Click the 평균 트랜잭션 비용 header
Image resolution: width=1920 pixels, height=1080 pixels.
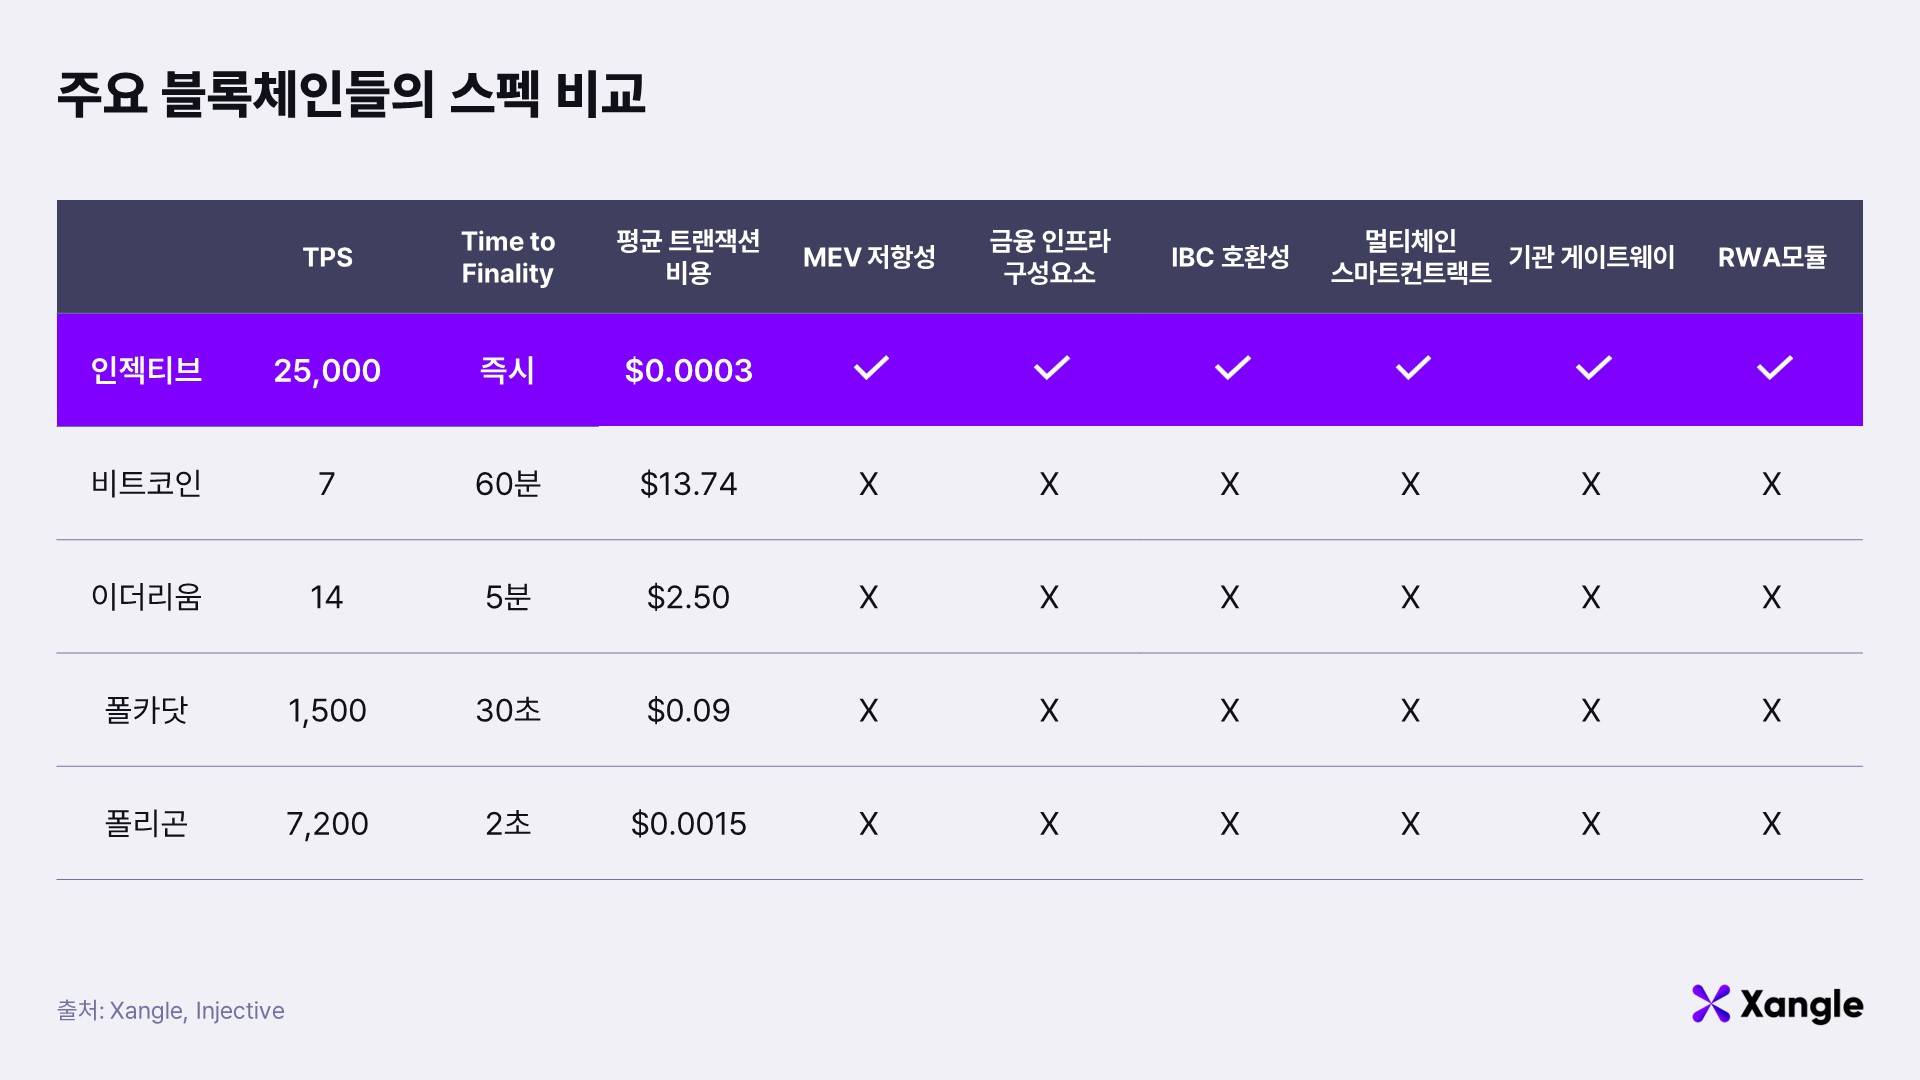click(688, 257)
